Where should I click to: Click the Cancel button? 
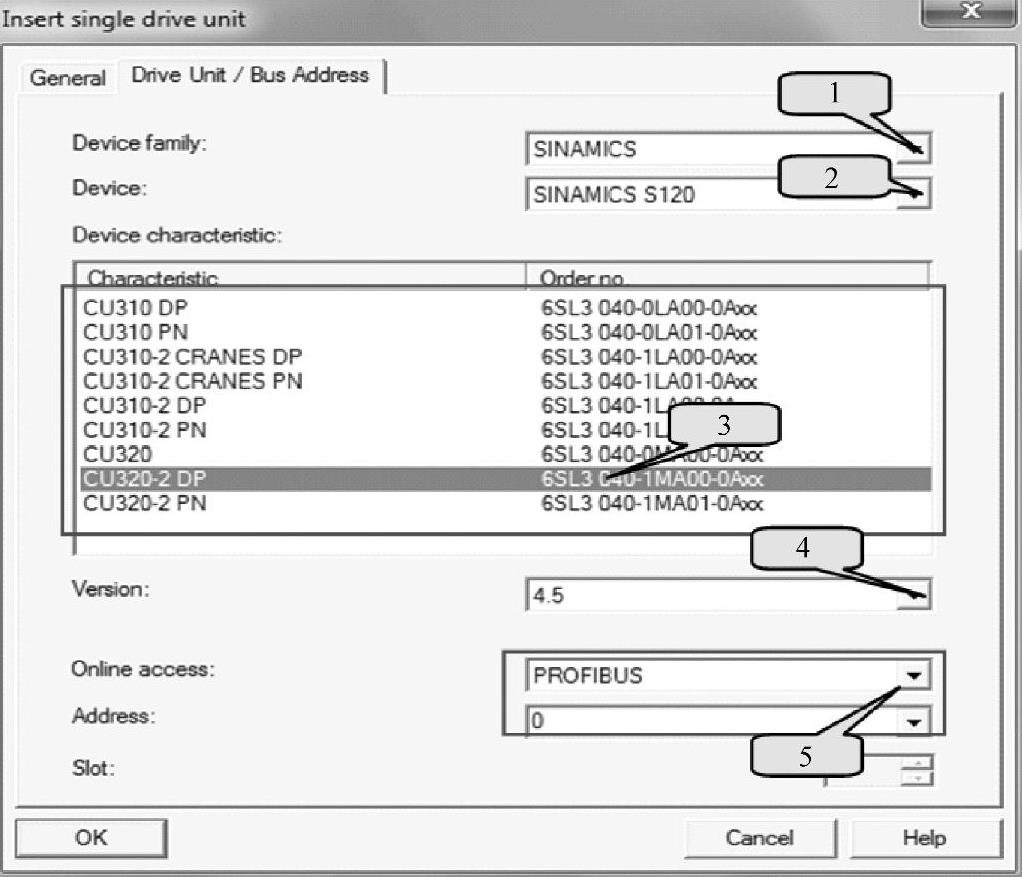(x=760, y=838)
